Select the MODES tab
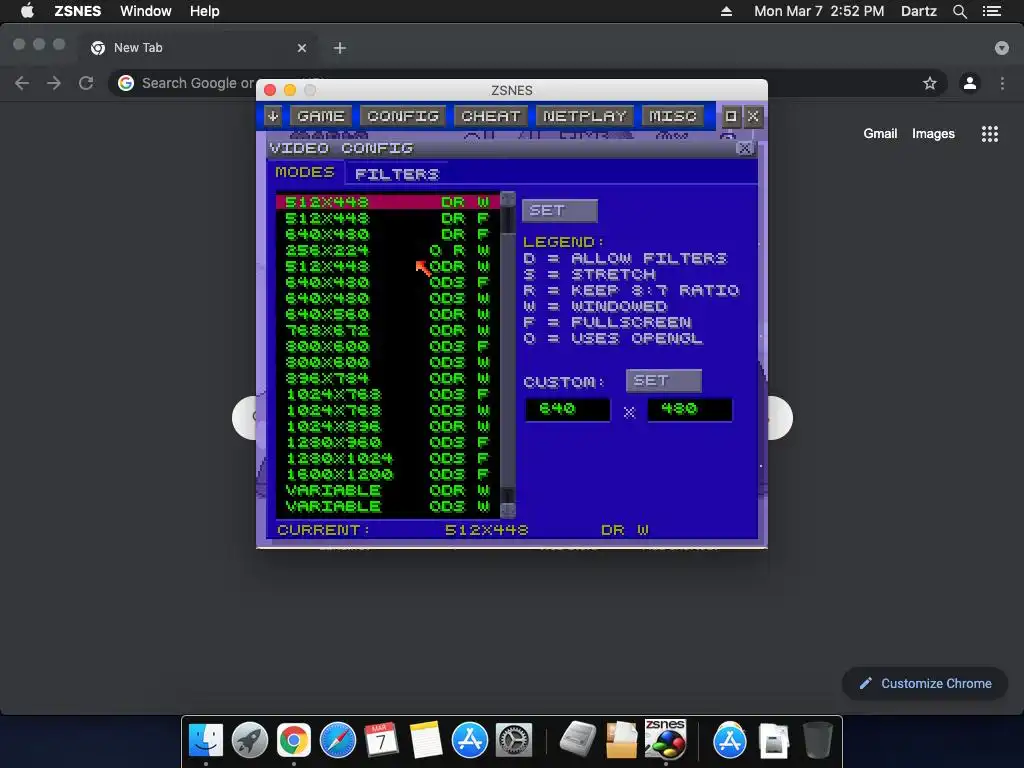 pyautogui.click(x=305, y=172)
